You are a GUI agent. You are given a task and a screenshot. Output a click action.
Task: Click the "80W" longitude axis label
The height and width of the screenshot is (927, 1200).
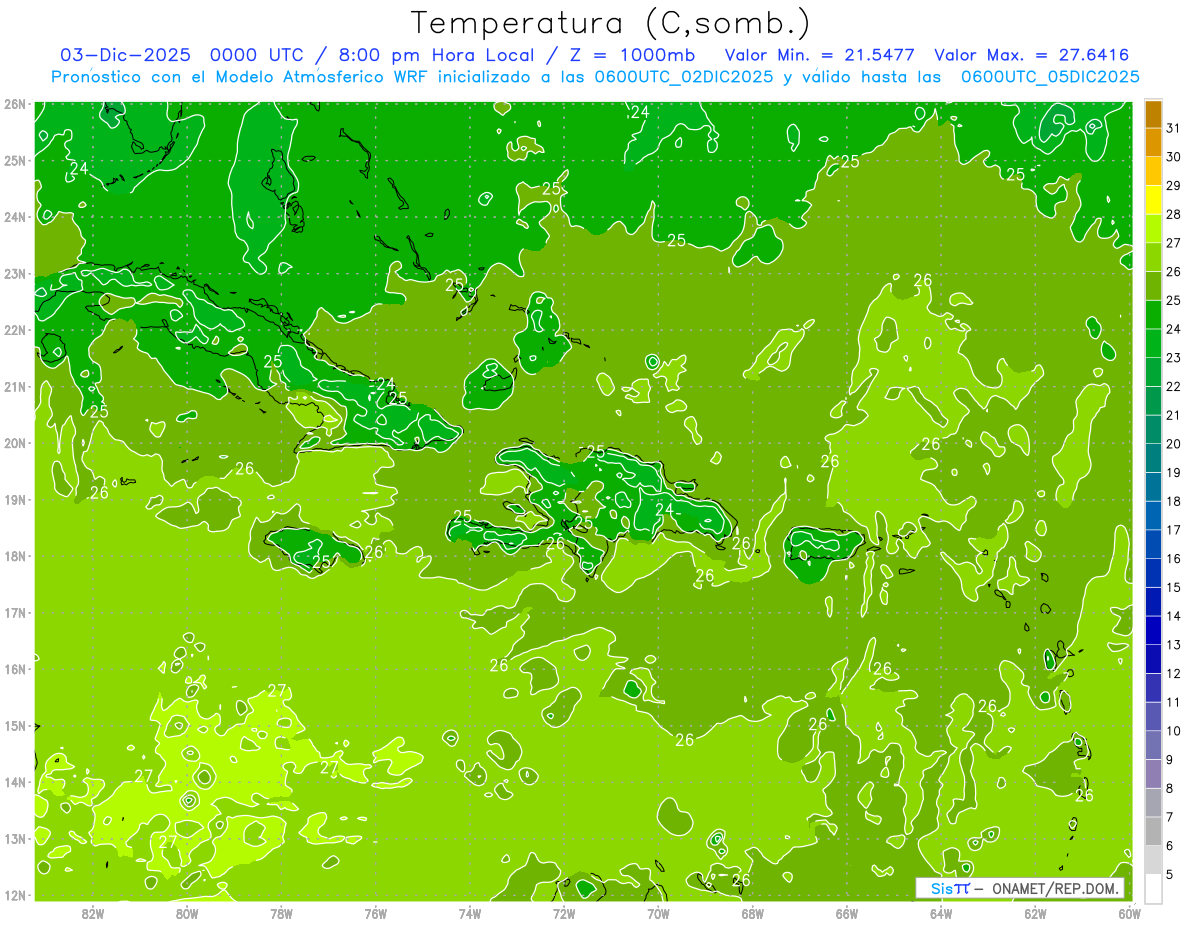click(x=186, y=913)
